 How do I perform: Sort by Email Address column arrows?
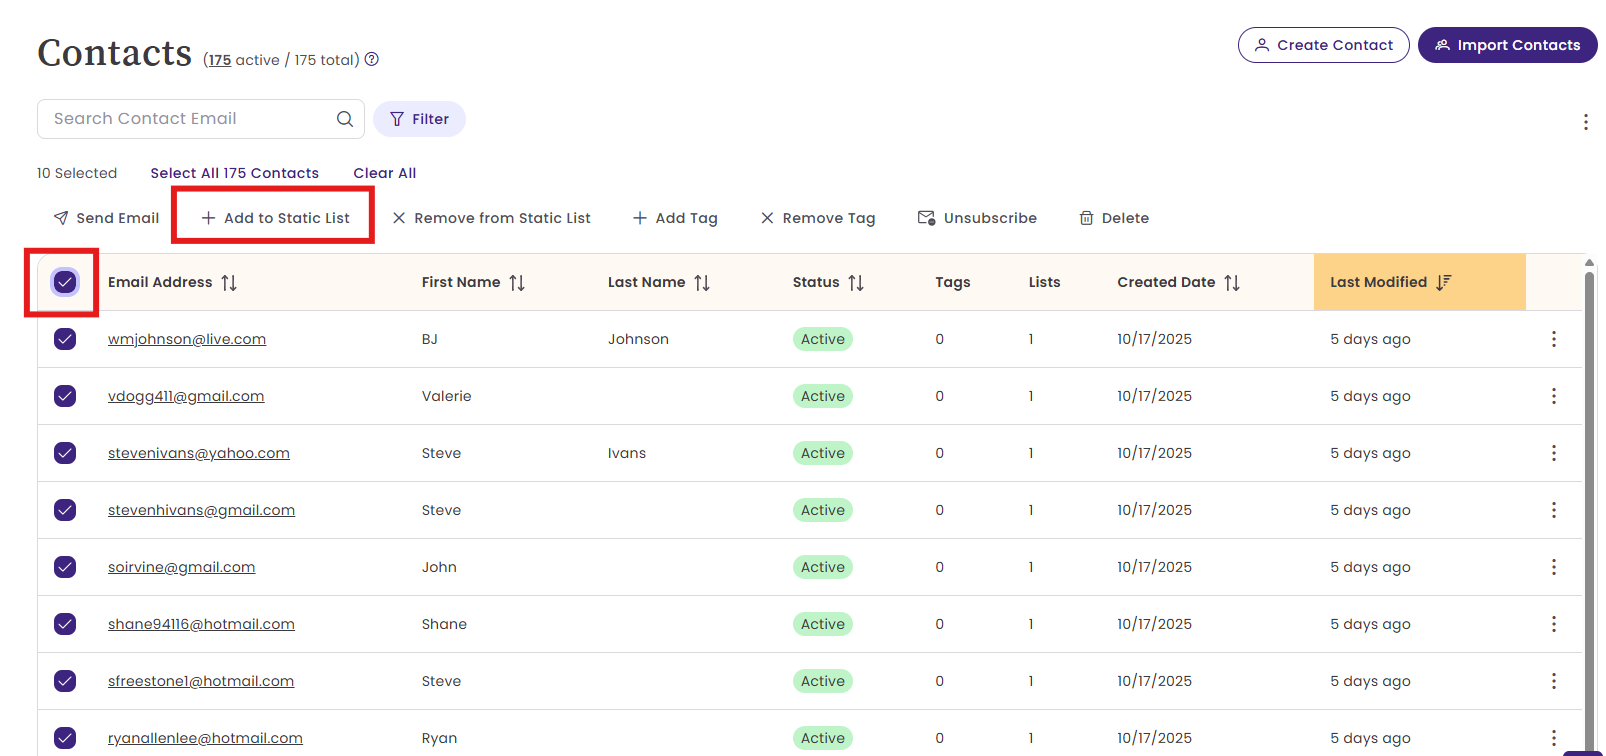tap(229, 283)
